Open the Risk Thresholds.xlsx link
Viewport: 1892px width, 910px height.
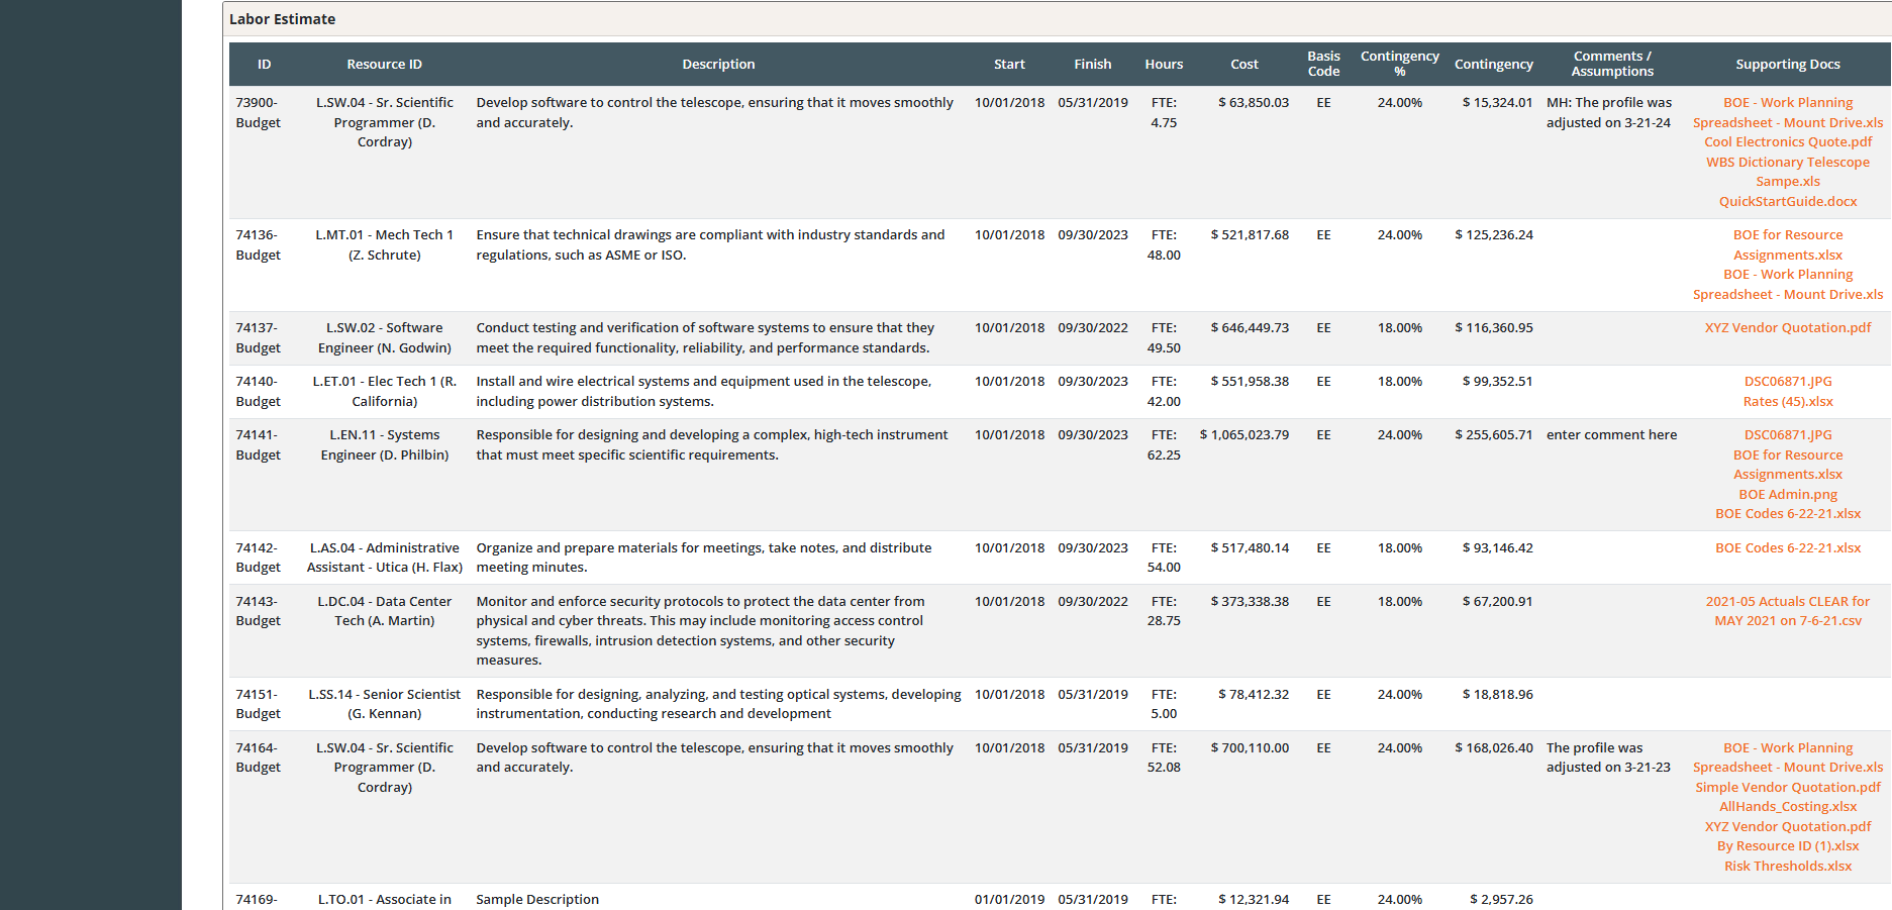[1787, 865]
